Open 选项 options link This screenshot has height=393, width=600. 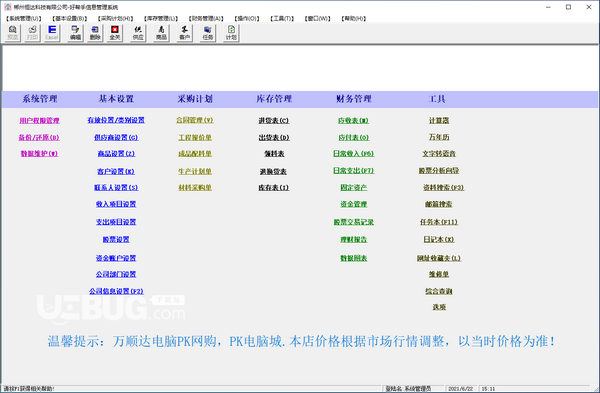439,307
